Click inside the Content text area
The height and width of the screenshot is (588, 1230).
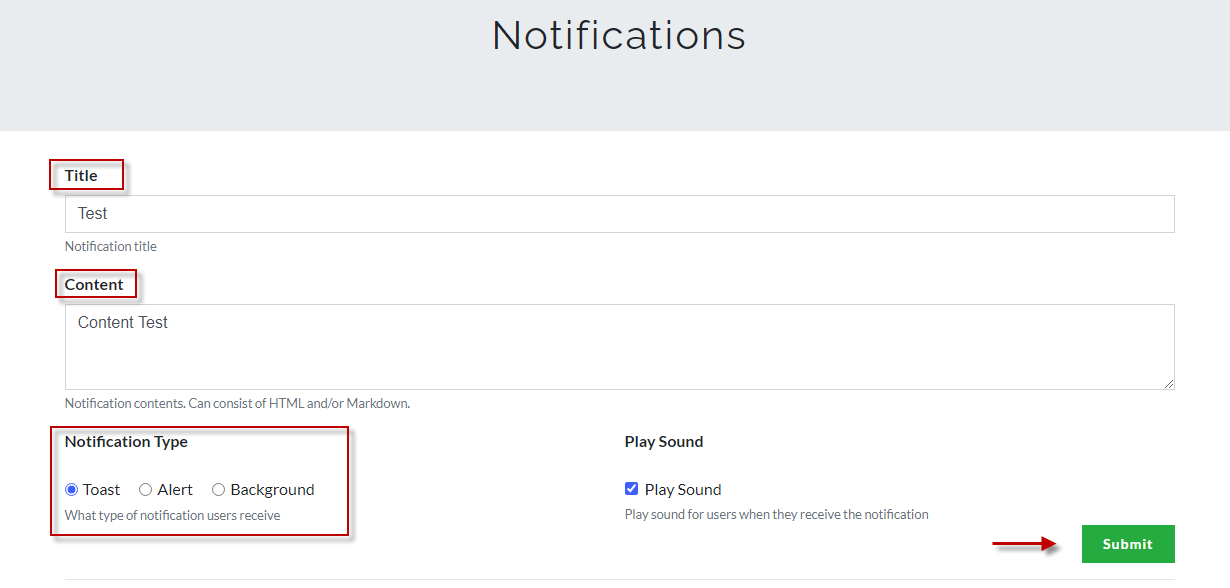619,346
